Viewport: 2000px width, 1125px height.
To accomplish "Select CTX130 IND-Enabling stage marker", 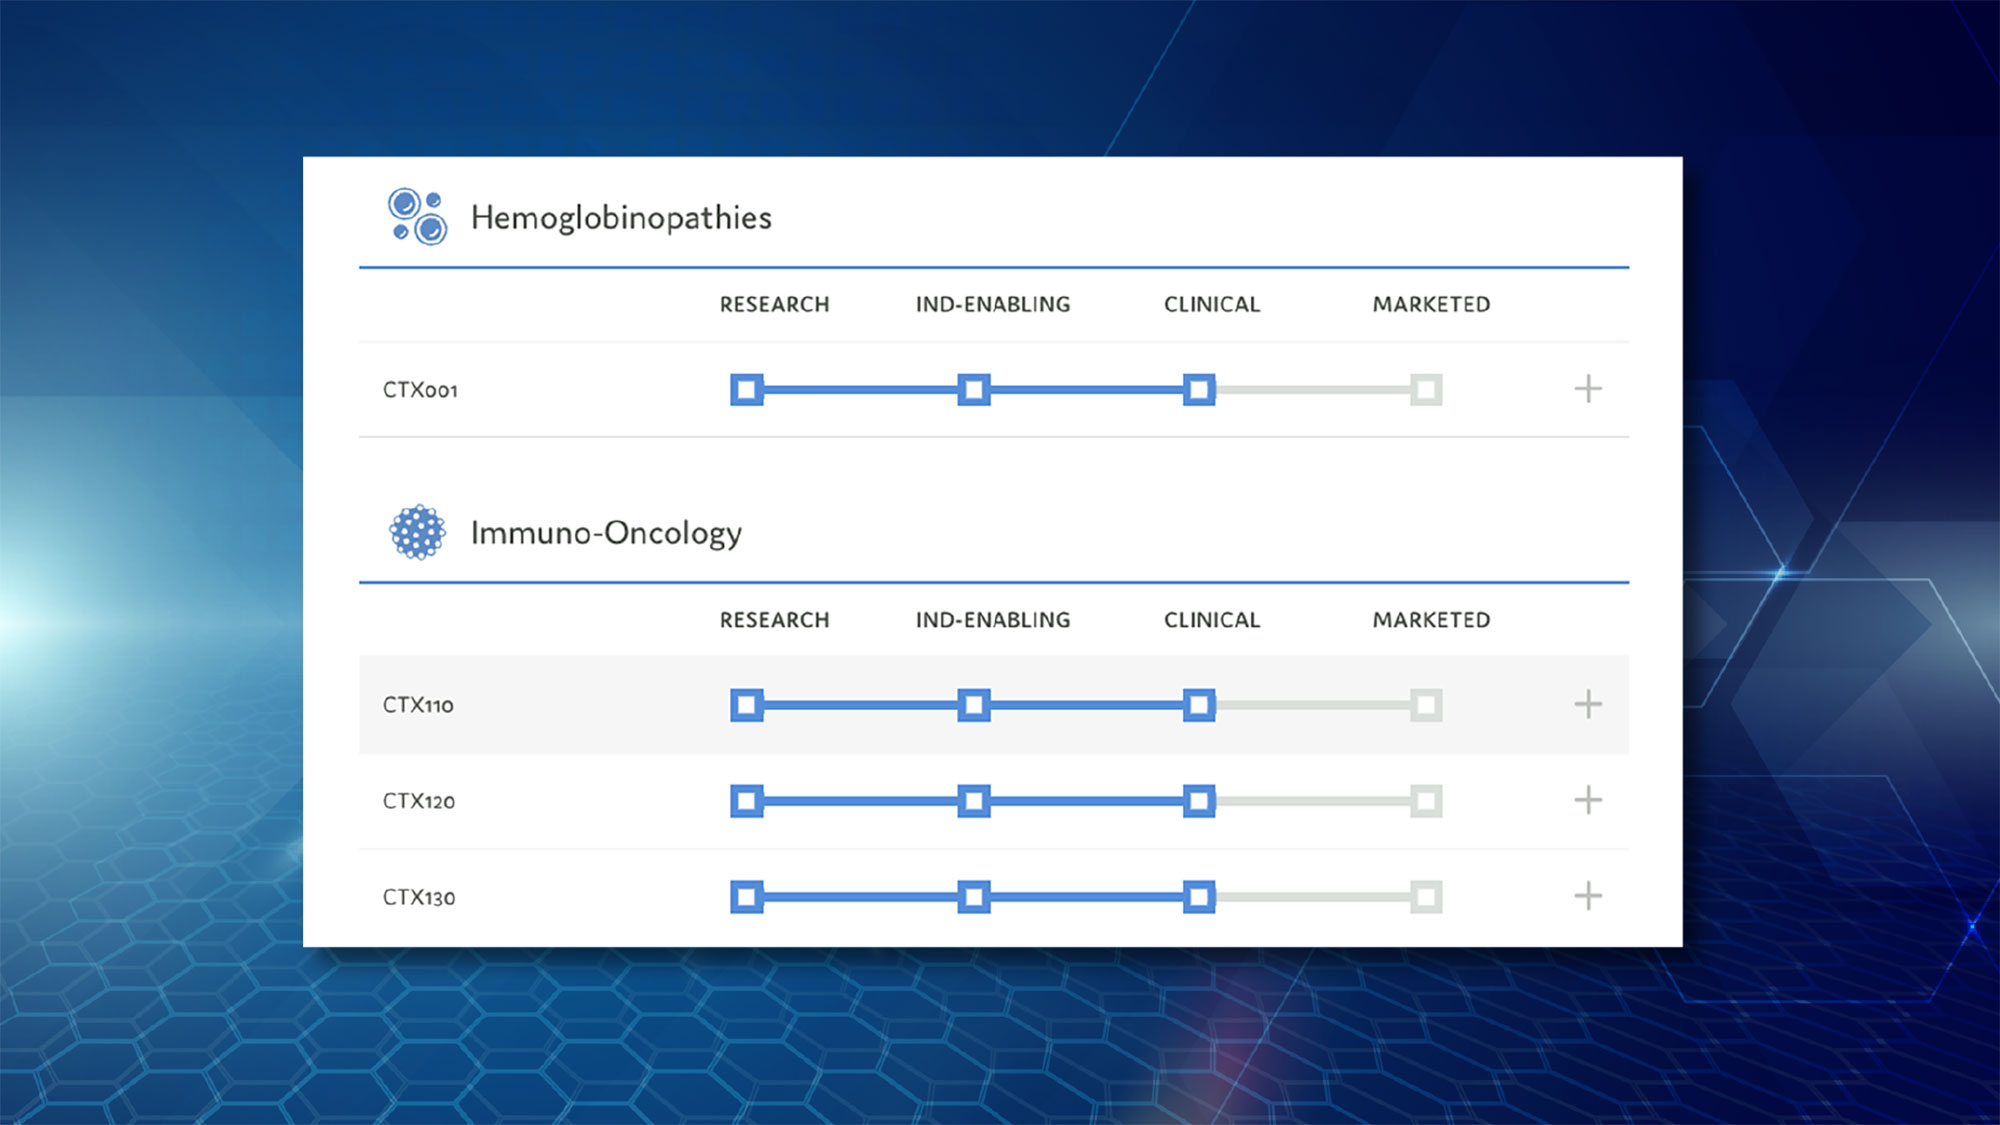I will [974, 897].
